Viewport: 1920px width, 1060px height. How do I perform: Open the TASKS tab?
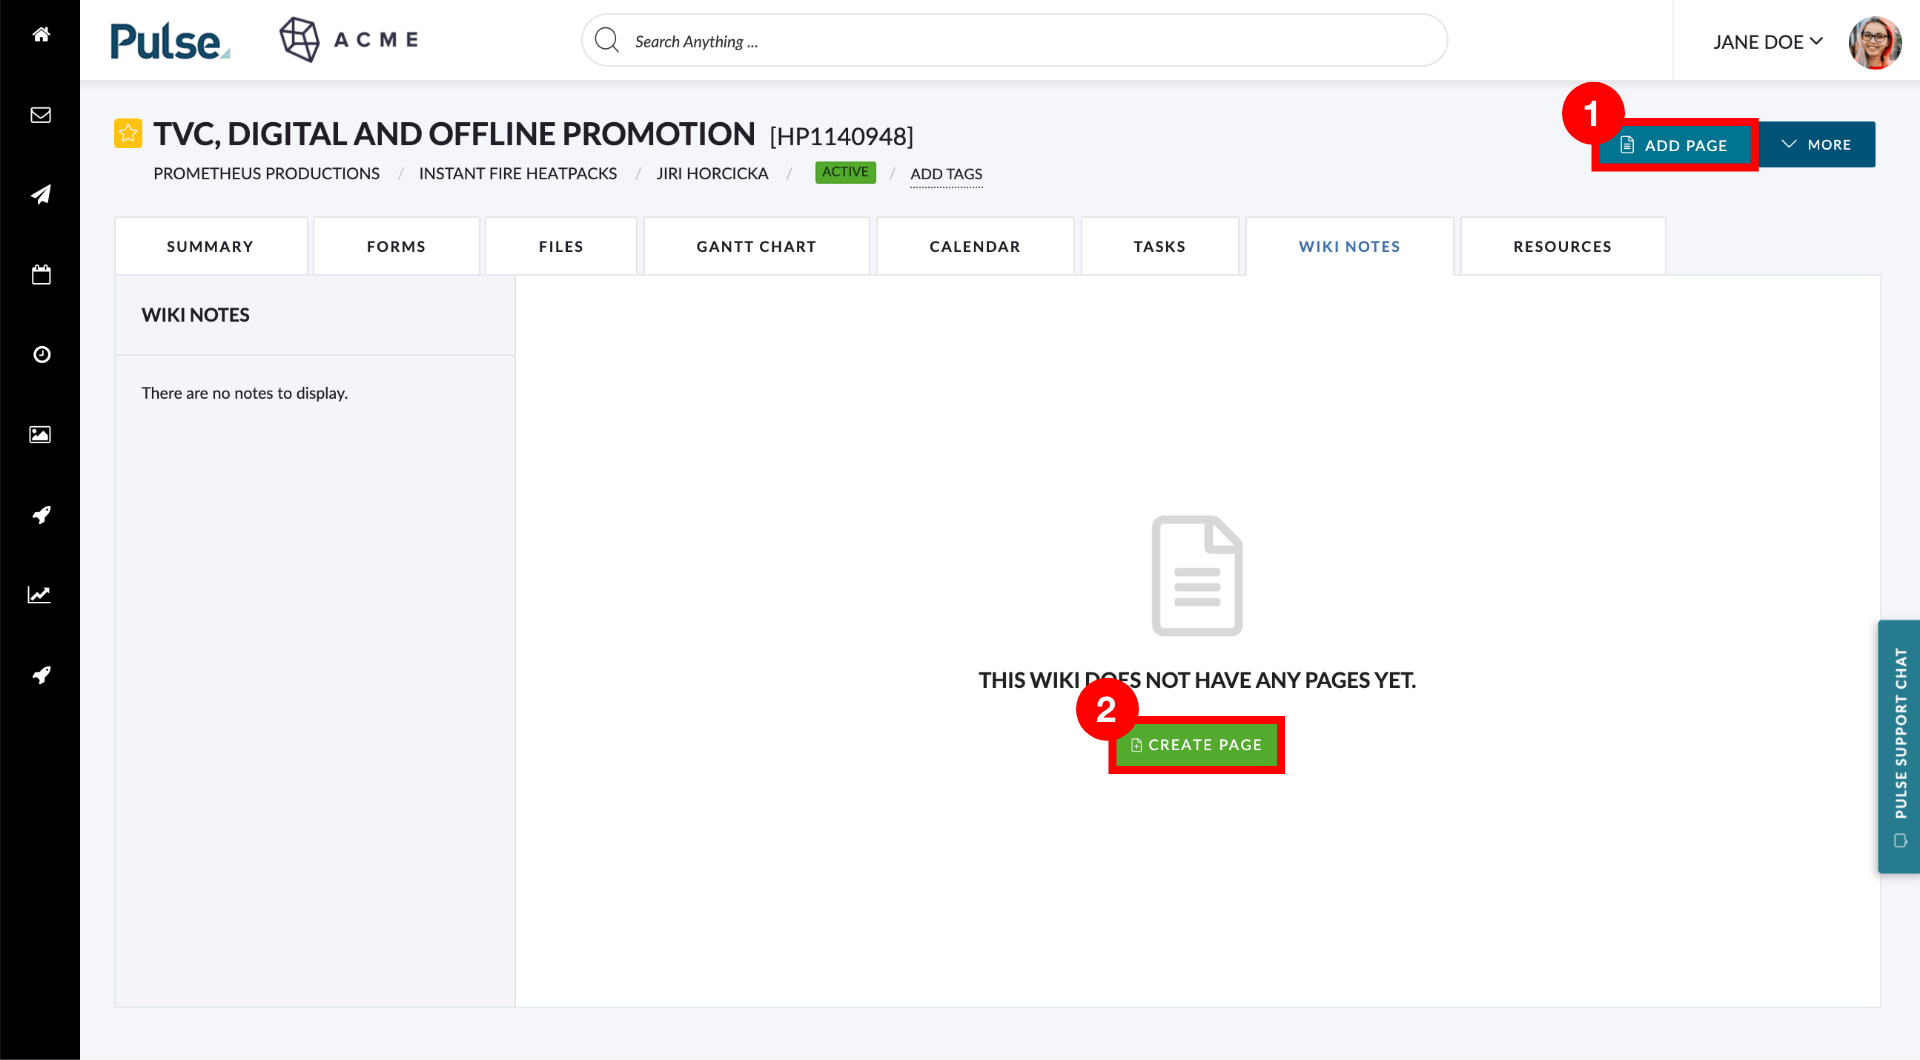(1159, 245)
